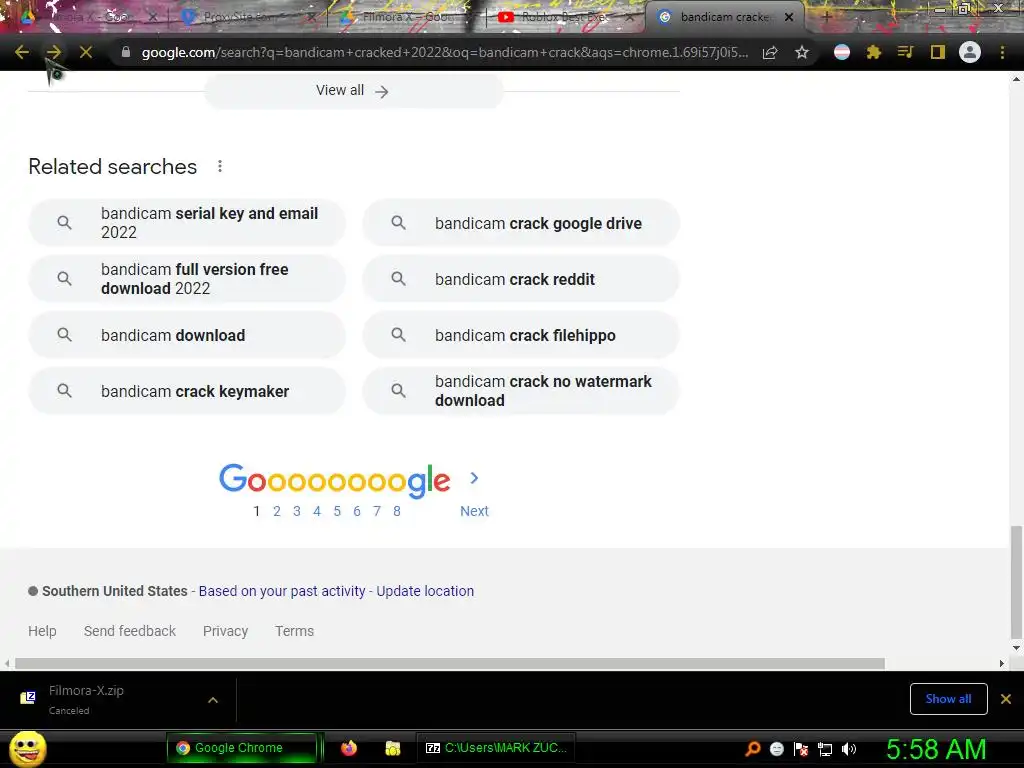Open network tray icon

[x=825, y=749]
